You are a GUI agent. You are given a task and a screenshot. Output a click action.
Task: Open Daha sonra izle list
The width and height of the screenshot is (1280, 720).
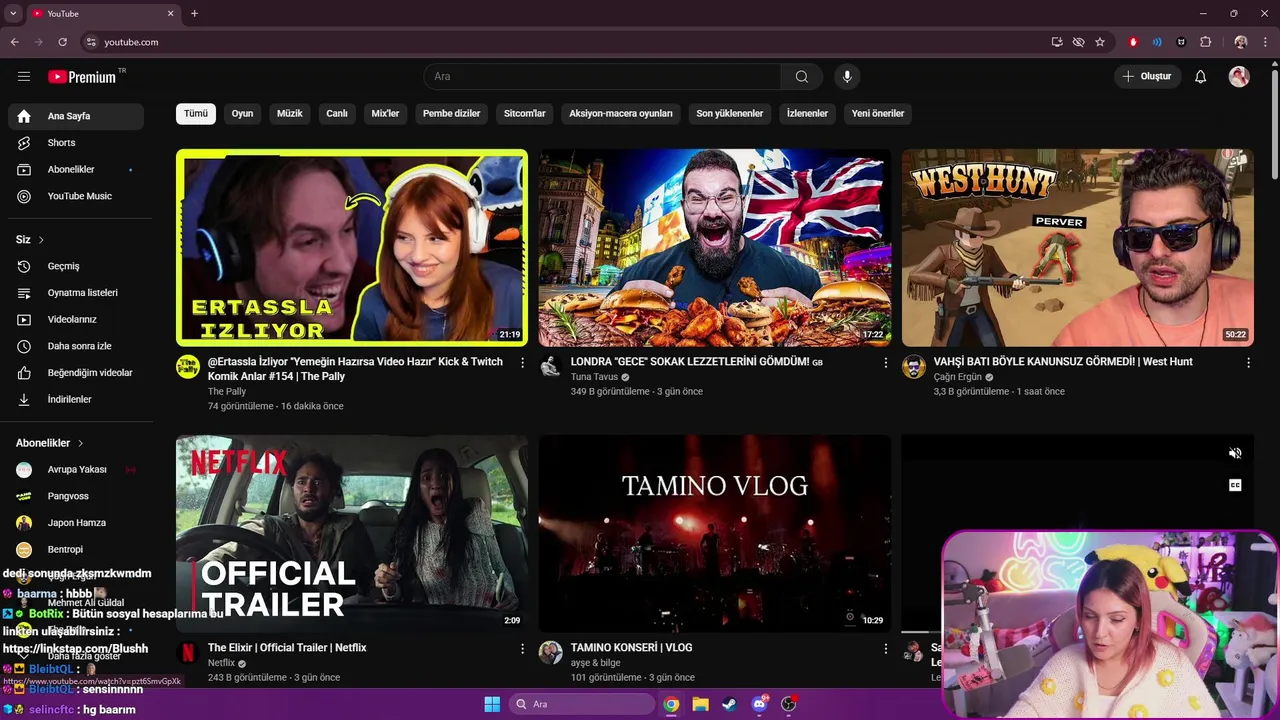(76, 346)
